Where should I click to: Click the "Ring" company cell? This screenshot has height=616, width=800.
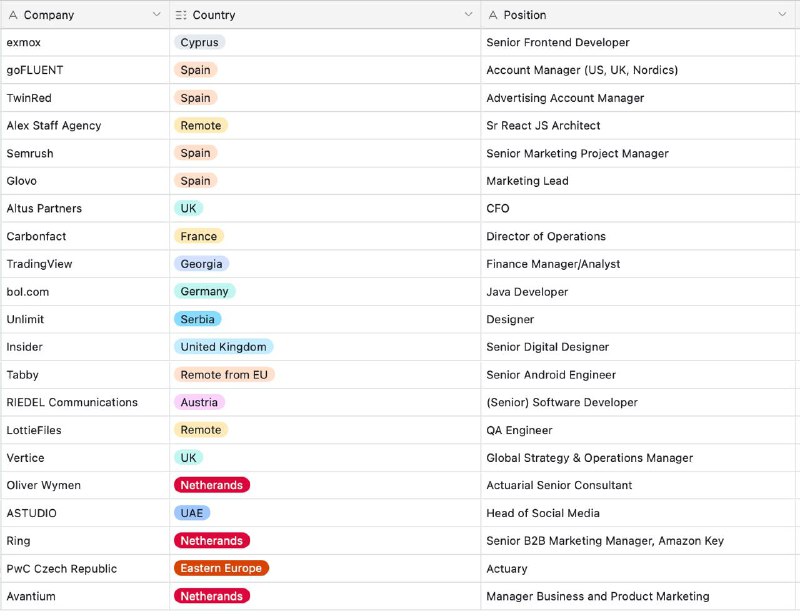85,541
